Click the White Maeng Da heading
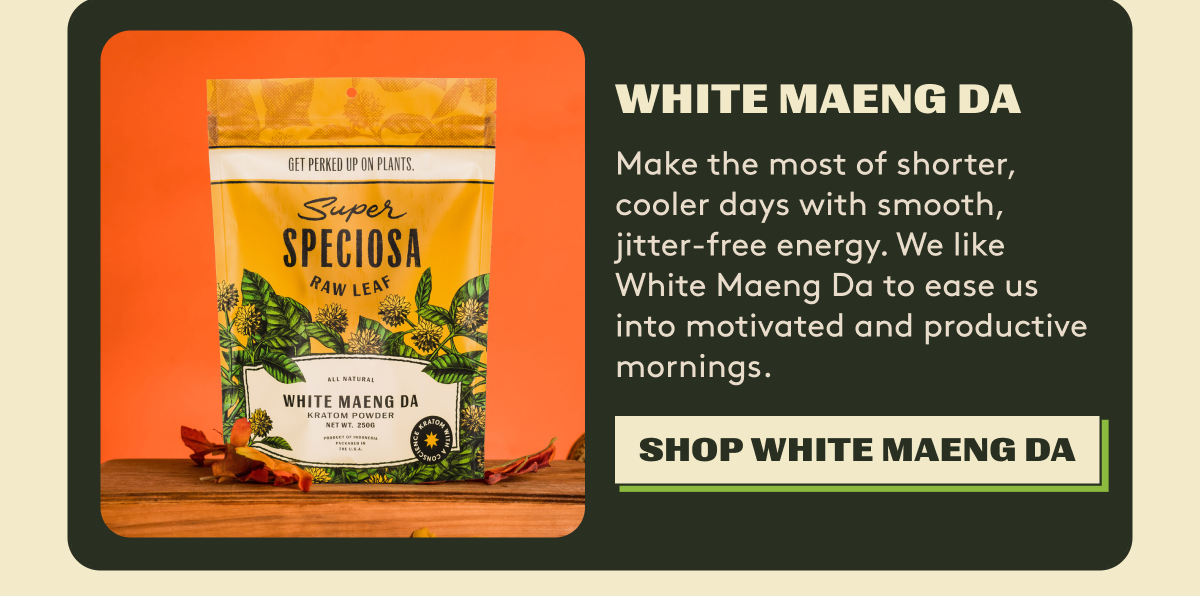The width and height of the screenshot is (1200, 596). (x=817, y=99)
